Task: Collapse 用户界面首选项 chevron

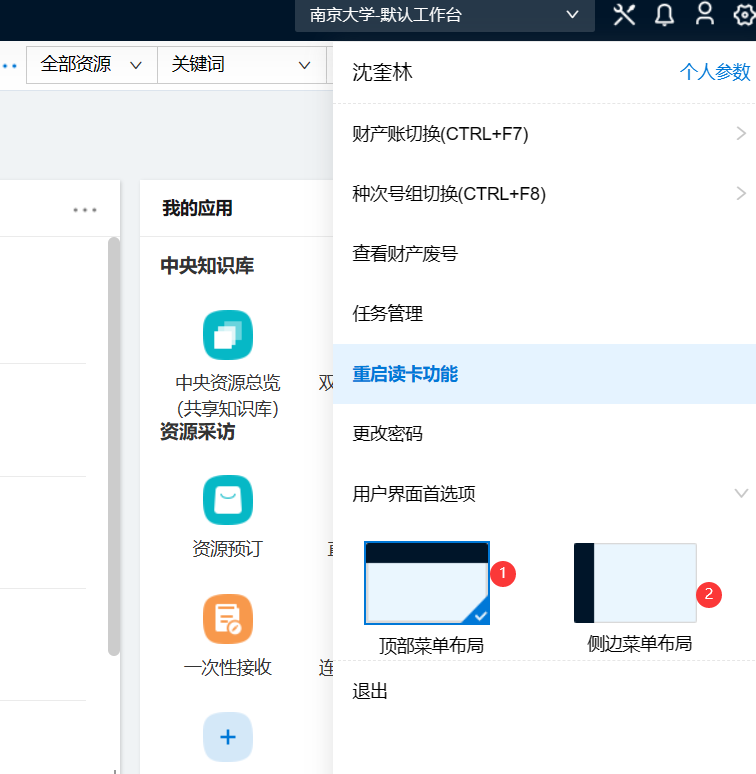Action: [741, 493]
